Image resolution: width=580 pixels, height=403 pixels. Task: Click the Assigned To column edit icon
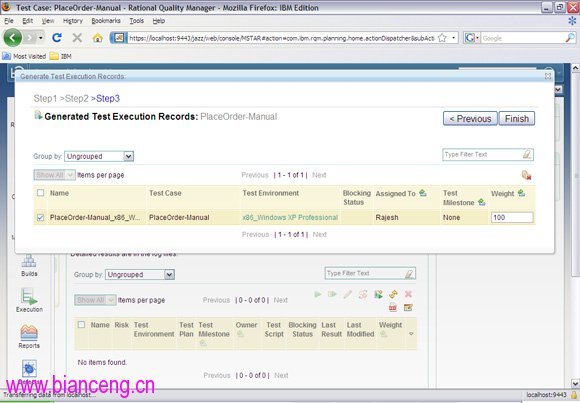pyautogui.click(x=423, y=193)
